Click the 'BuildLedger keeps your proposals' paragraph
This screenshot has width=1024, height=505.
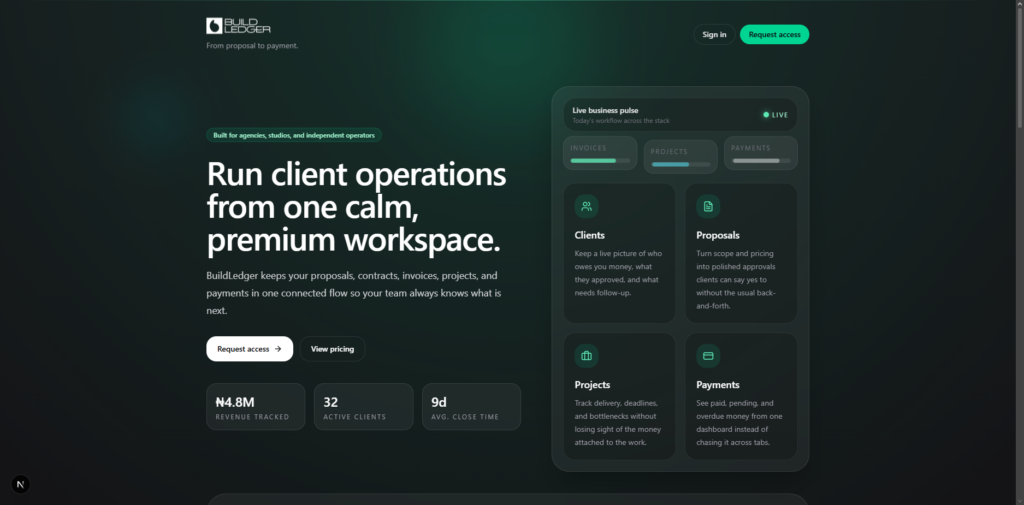coord(354,293)
